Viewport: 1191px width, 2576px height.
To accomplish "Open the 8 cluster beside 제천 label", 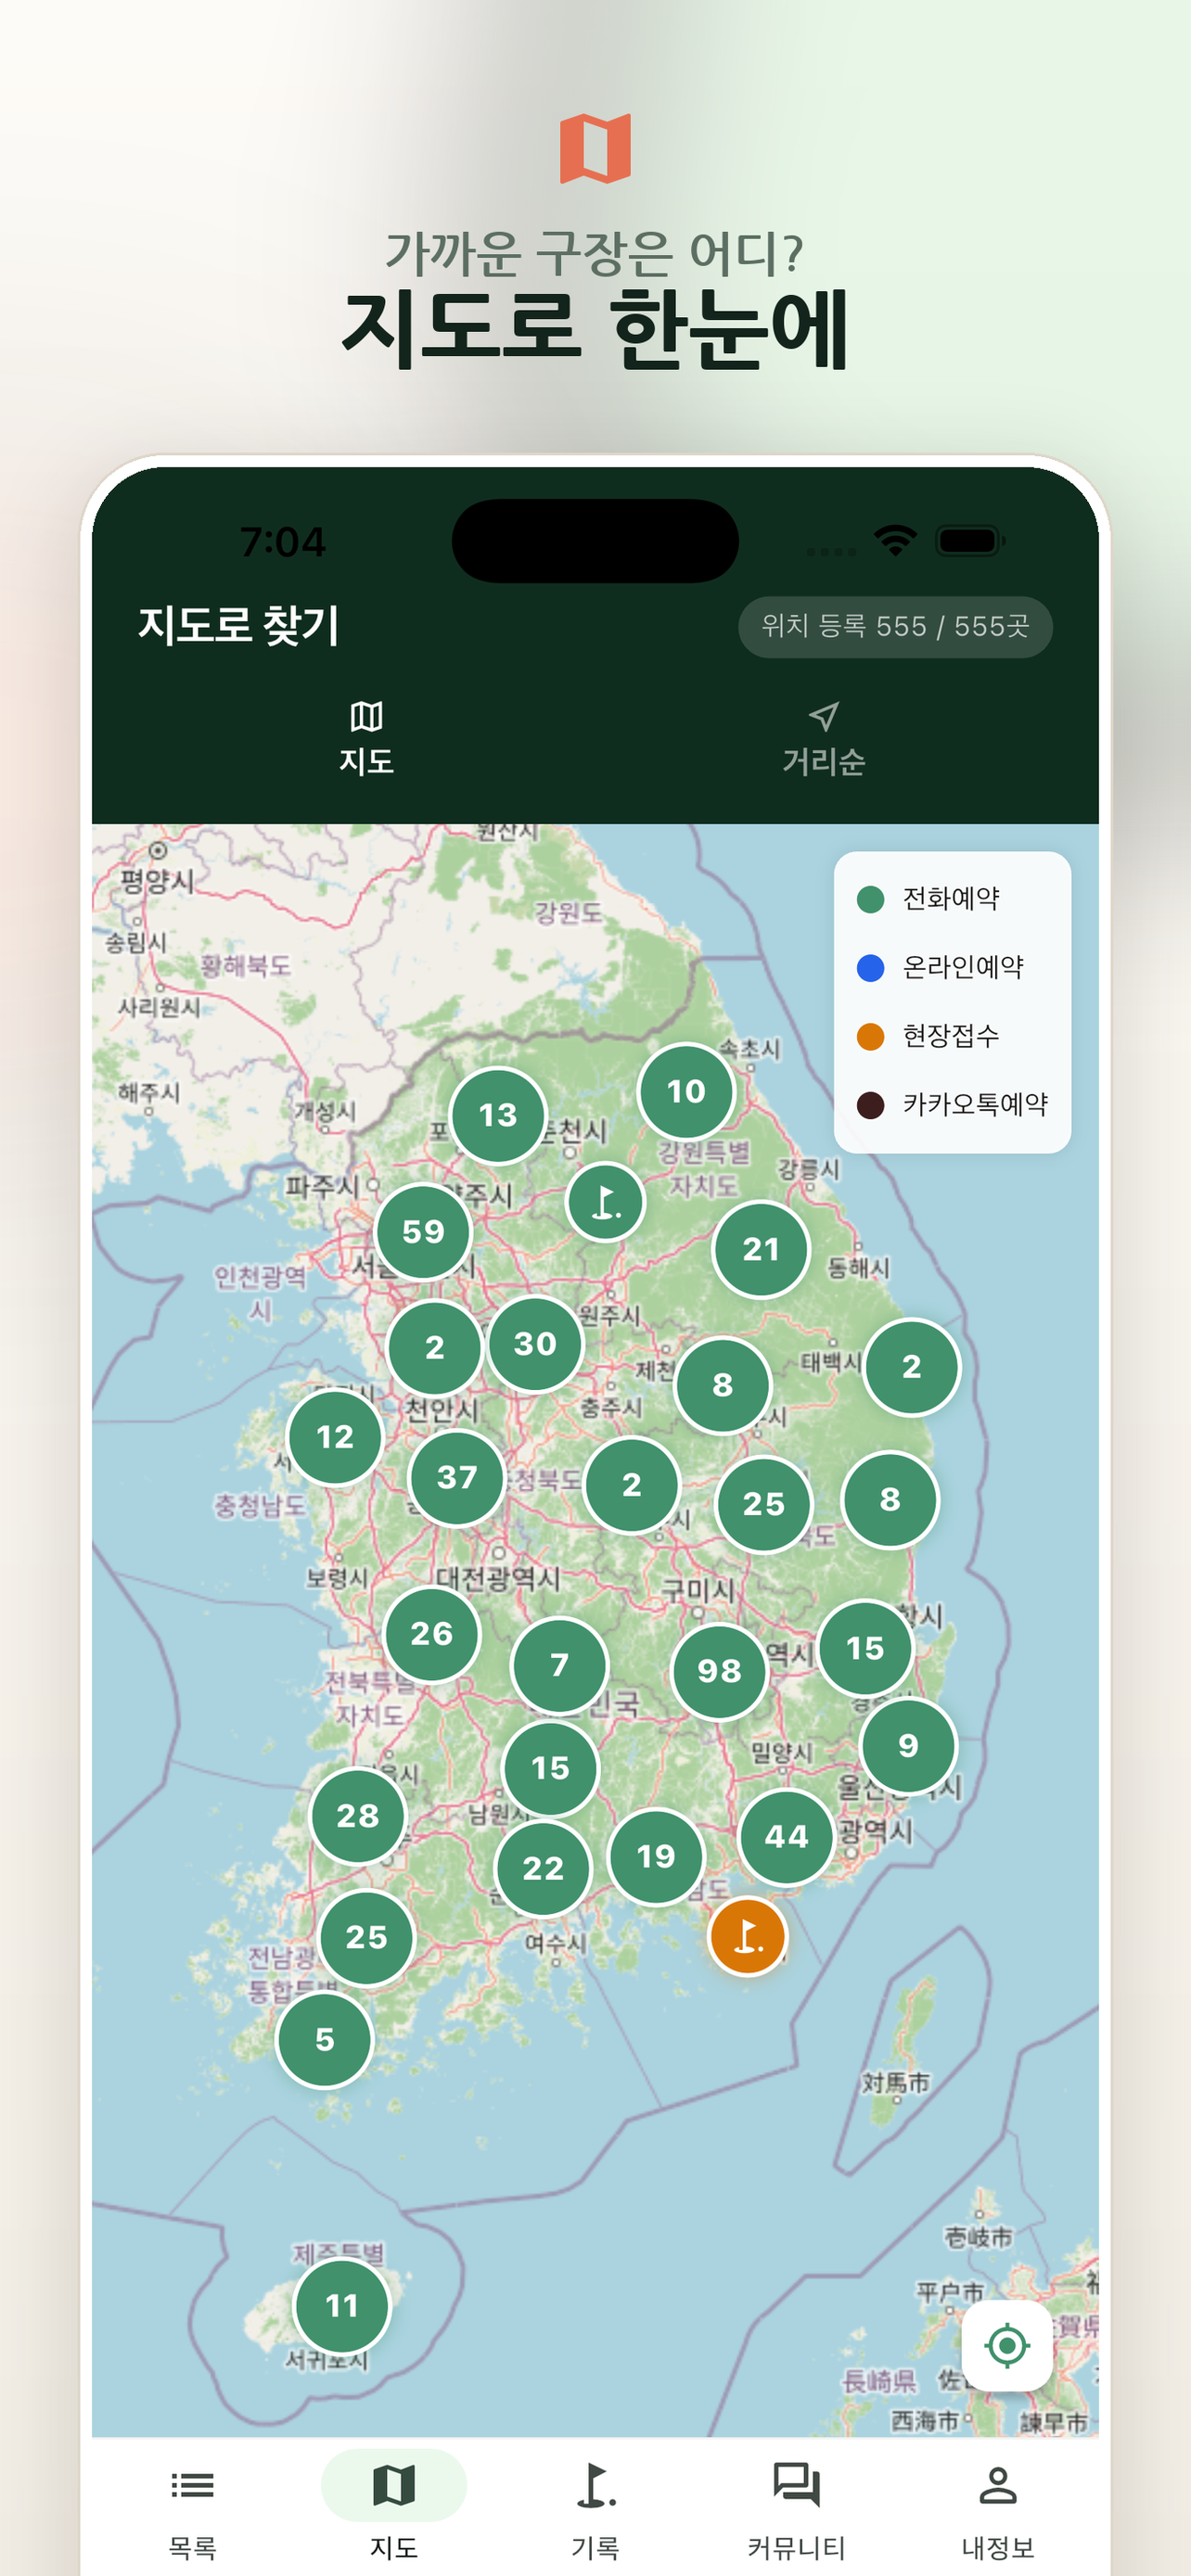I will coord(723,1385).
